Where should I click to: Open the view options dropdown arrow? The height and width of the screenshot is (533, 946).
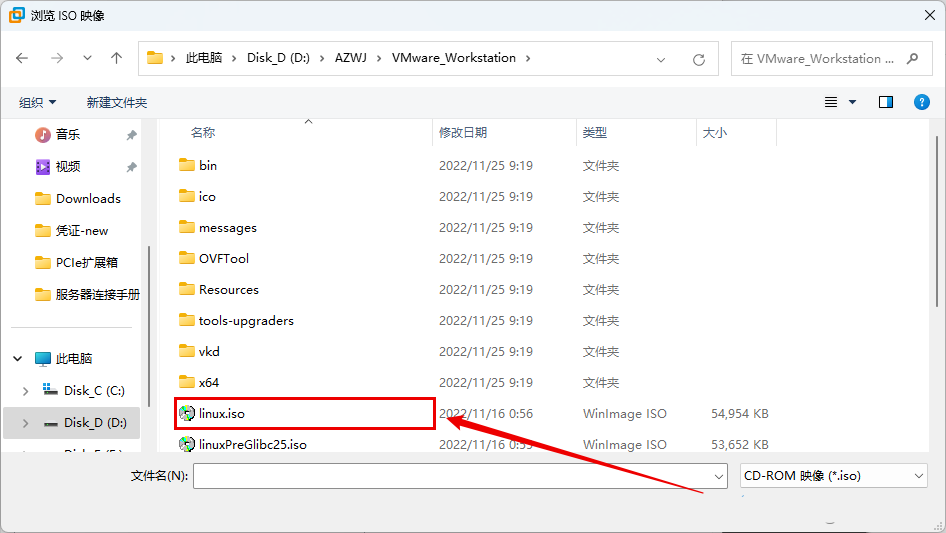852,102
